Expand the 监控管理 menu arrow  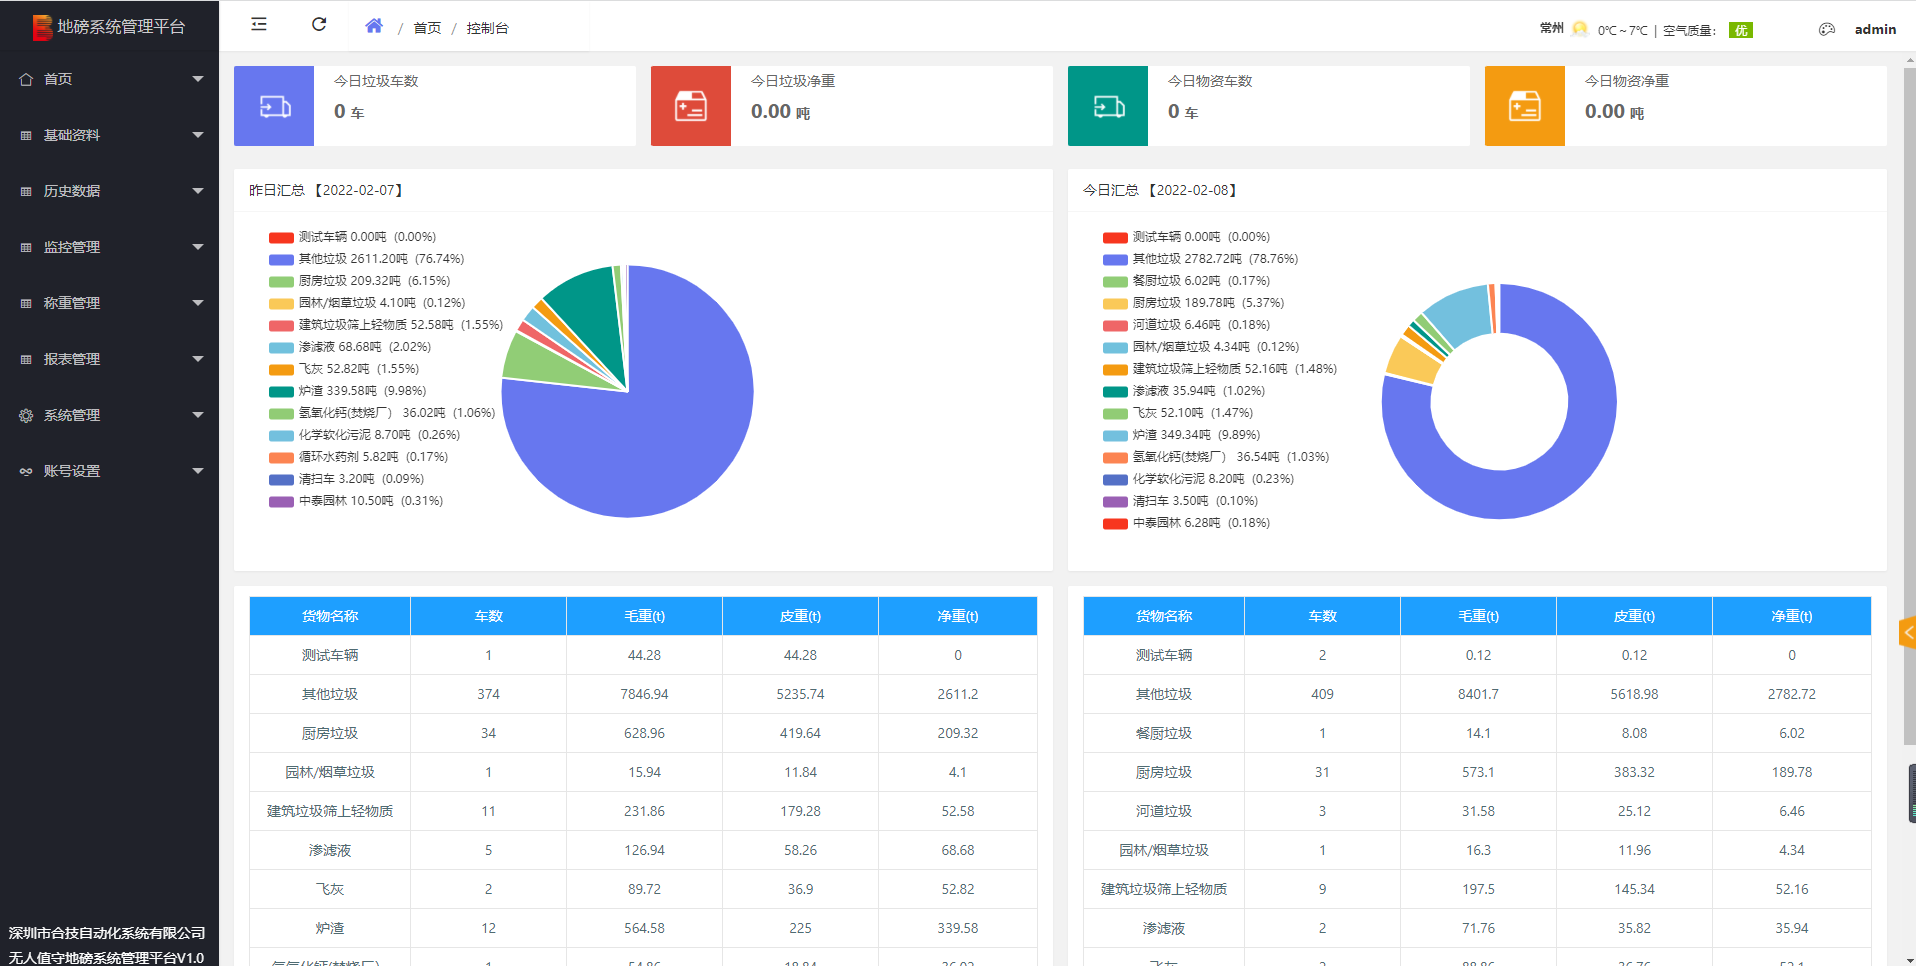pyautogui.click(x=198, y=247)
